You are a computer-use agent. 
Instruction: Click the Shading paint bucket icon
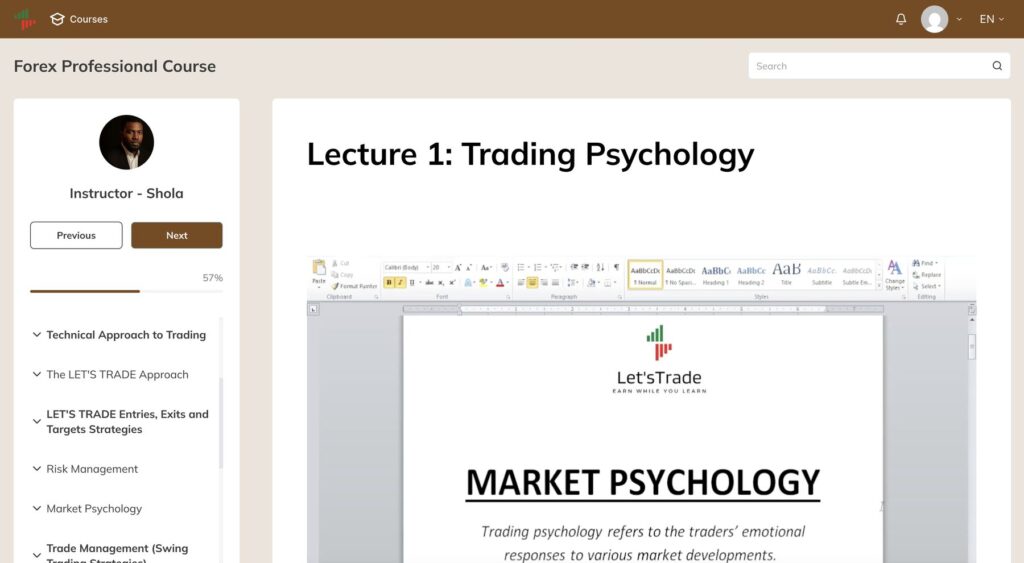tap(592, 283)
